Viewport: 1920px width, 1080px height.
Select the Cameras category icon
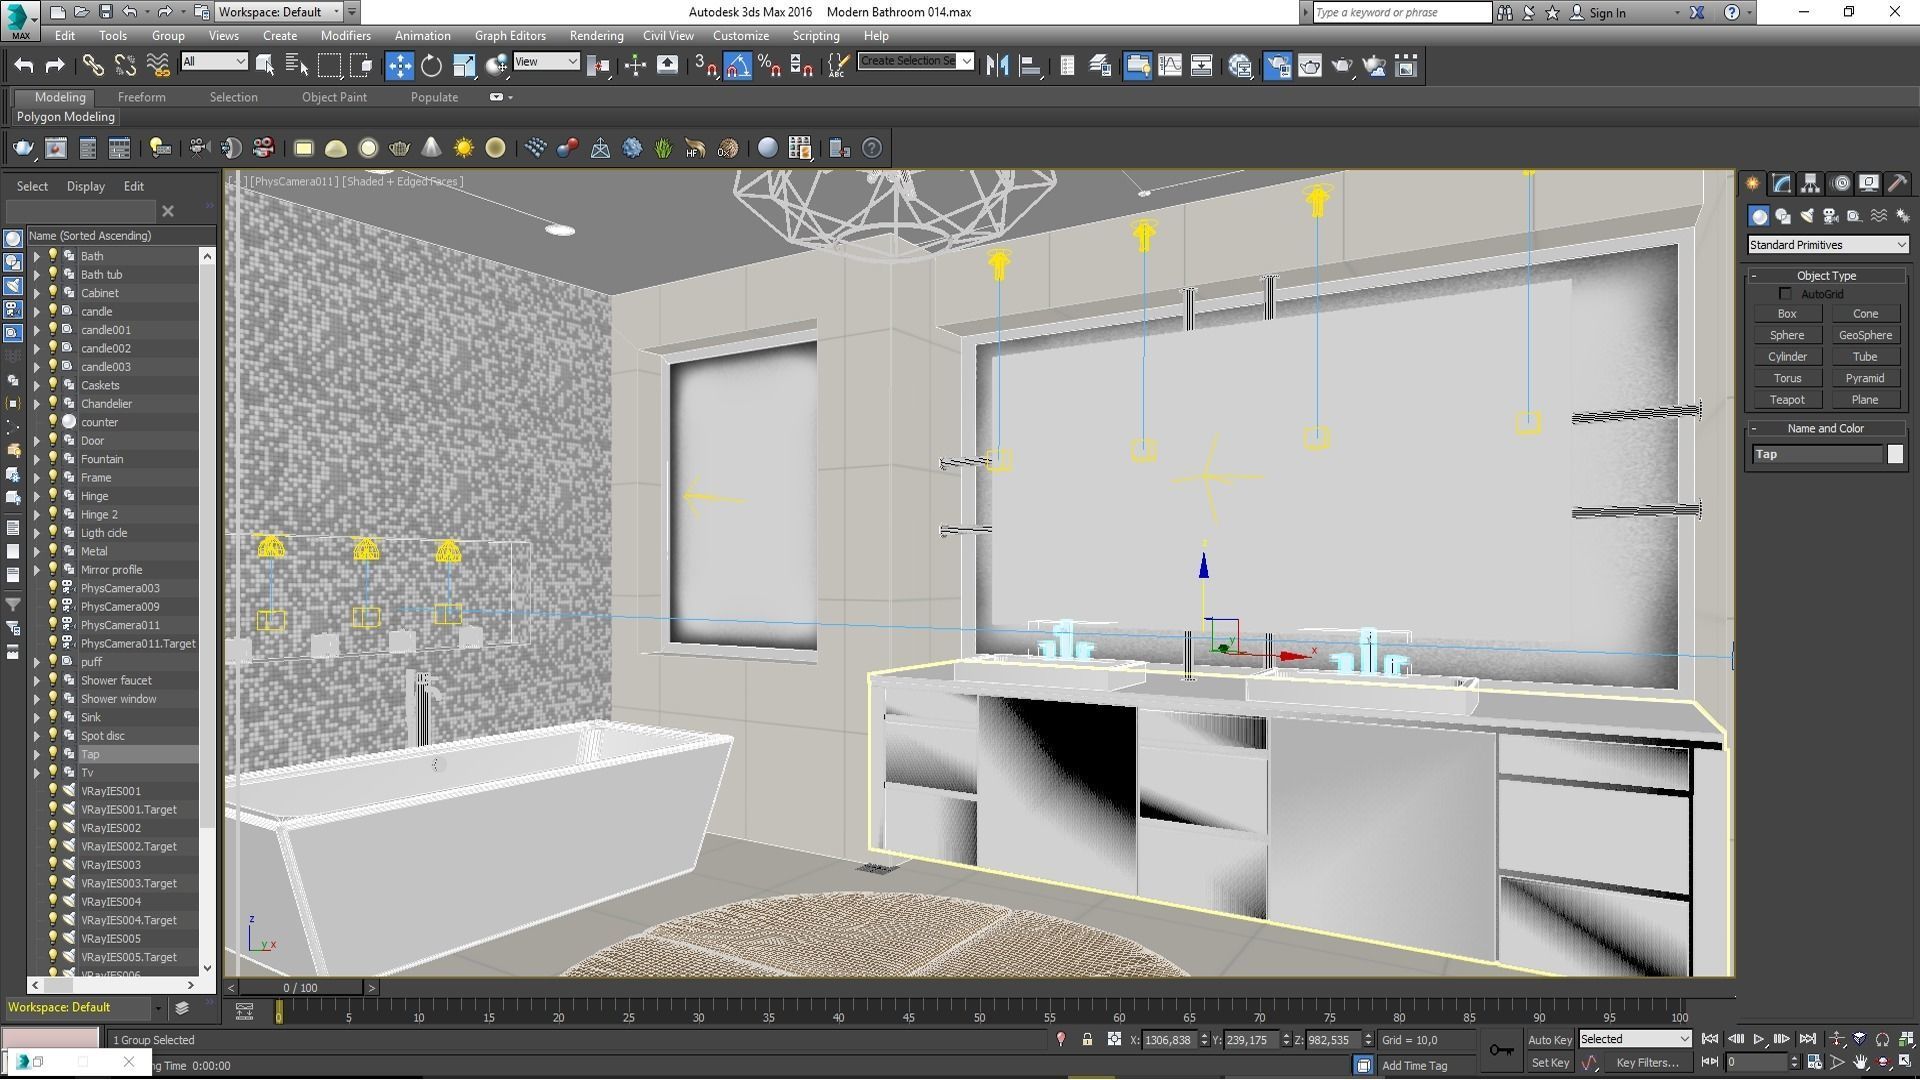1830,216
